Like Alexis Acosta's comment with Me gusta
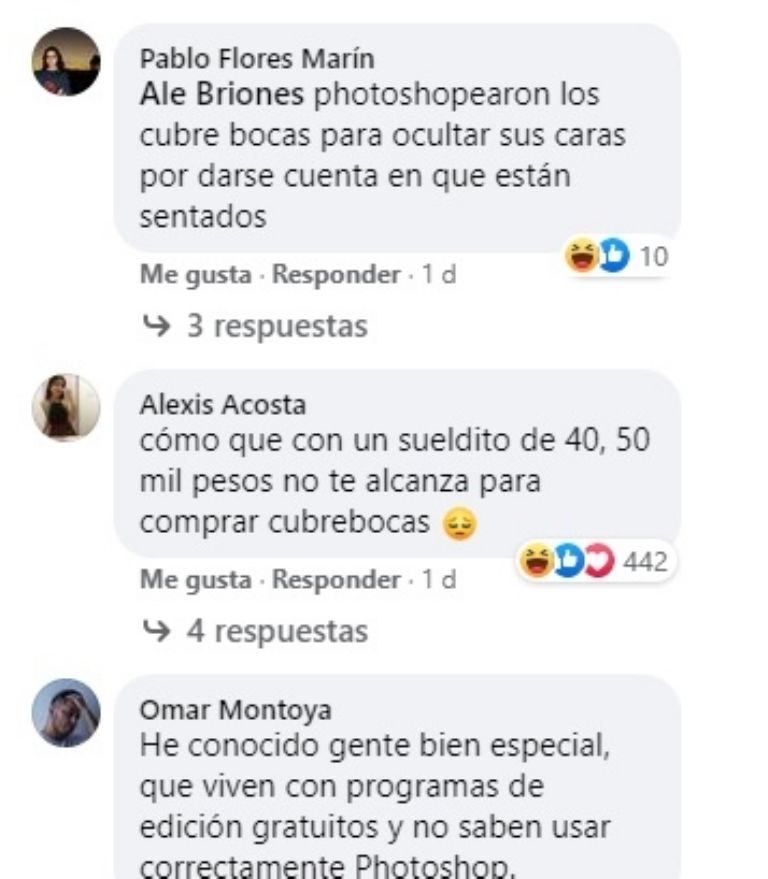768x879 pixels. point(196,580)
